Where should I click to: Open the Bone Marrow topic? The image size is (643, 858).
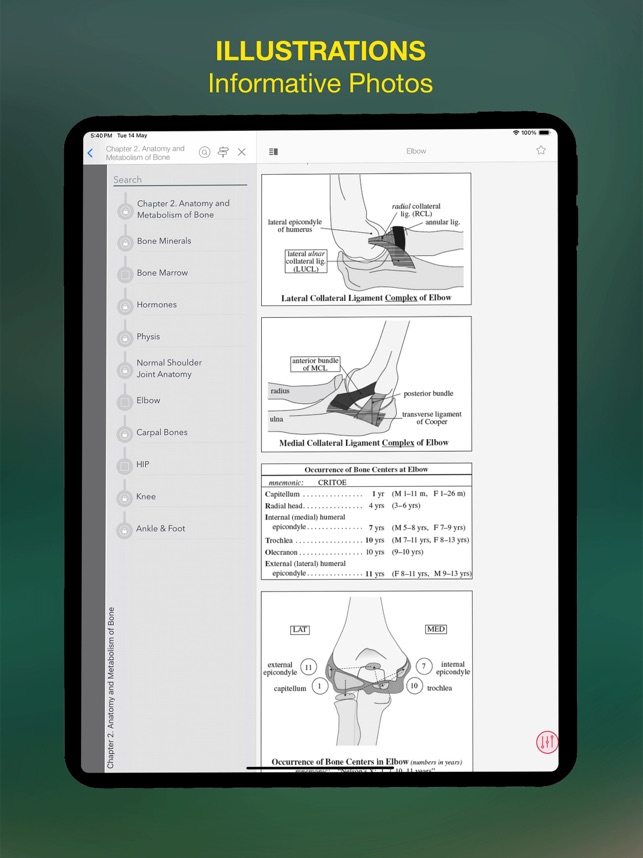tap(163, 273)
